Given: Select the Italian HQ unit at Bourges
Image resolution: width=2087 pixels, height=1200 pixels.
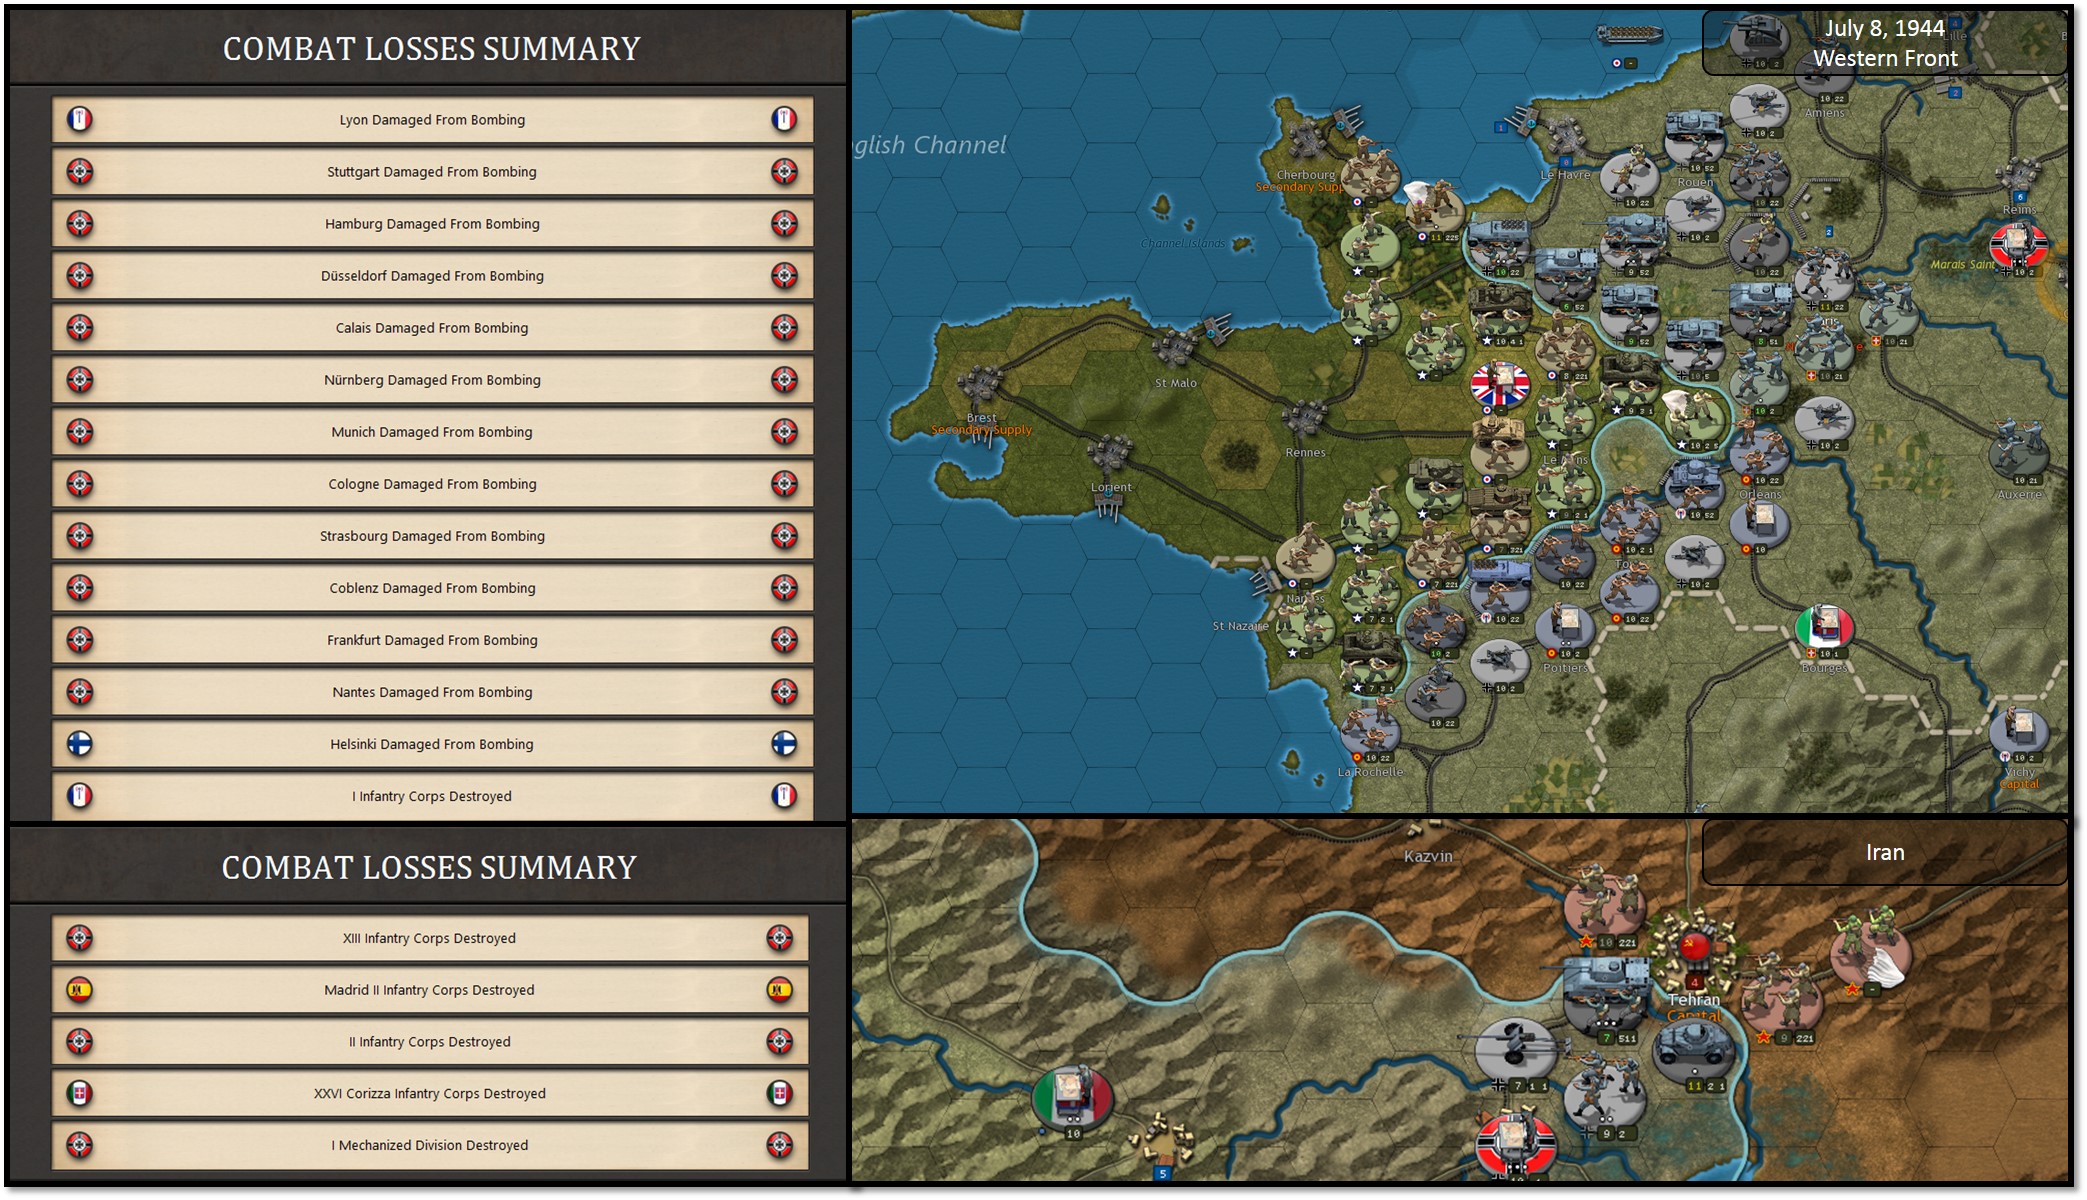Looking at the screenshot, I should tap(1824, 627).
